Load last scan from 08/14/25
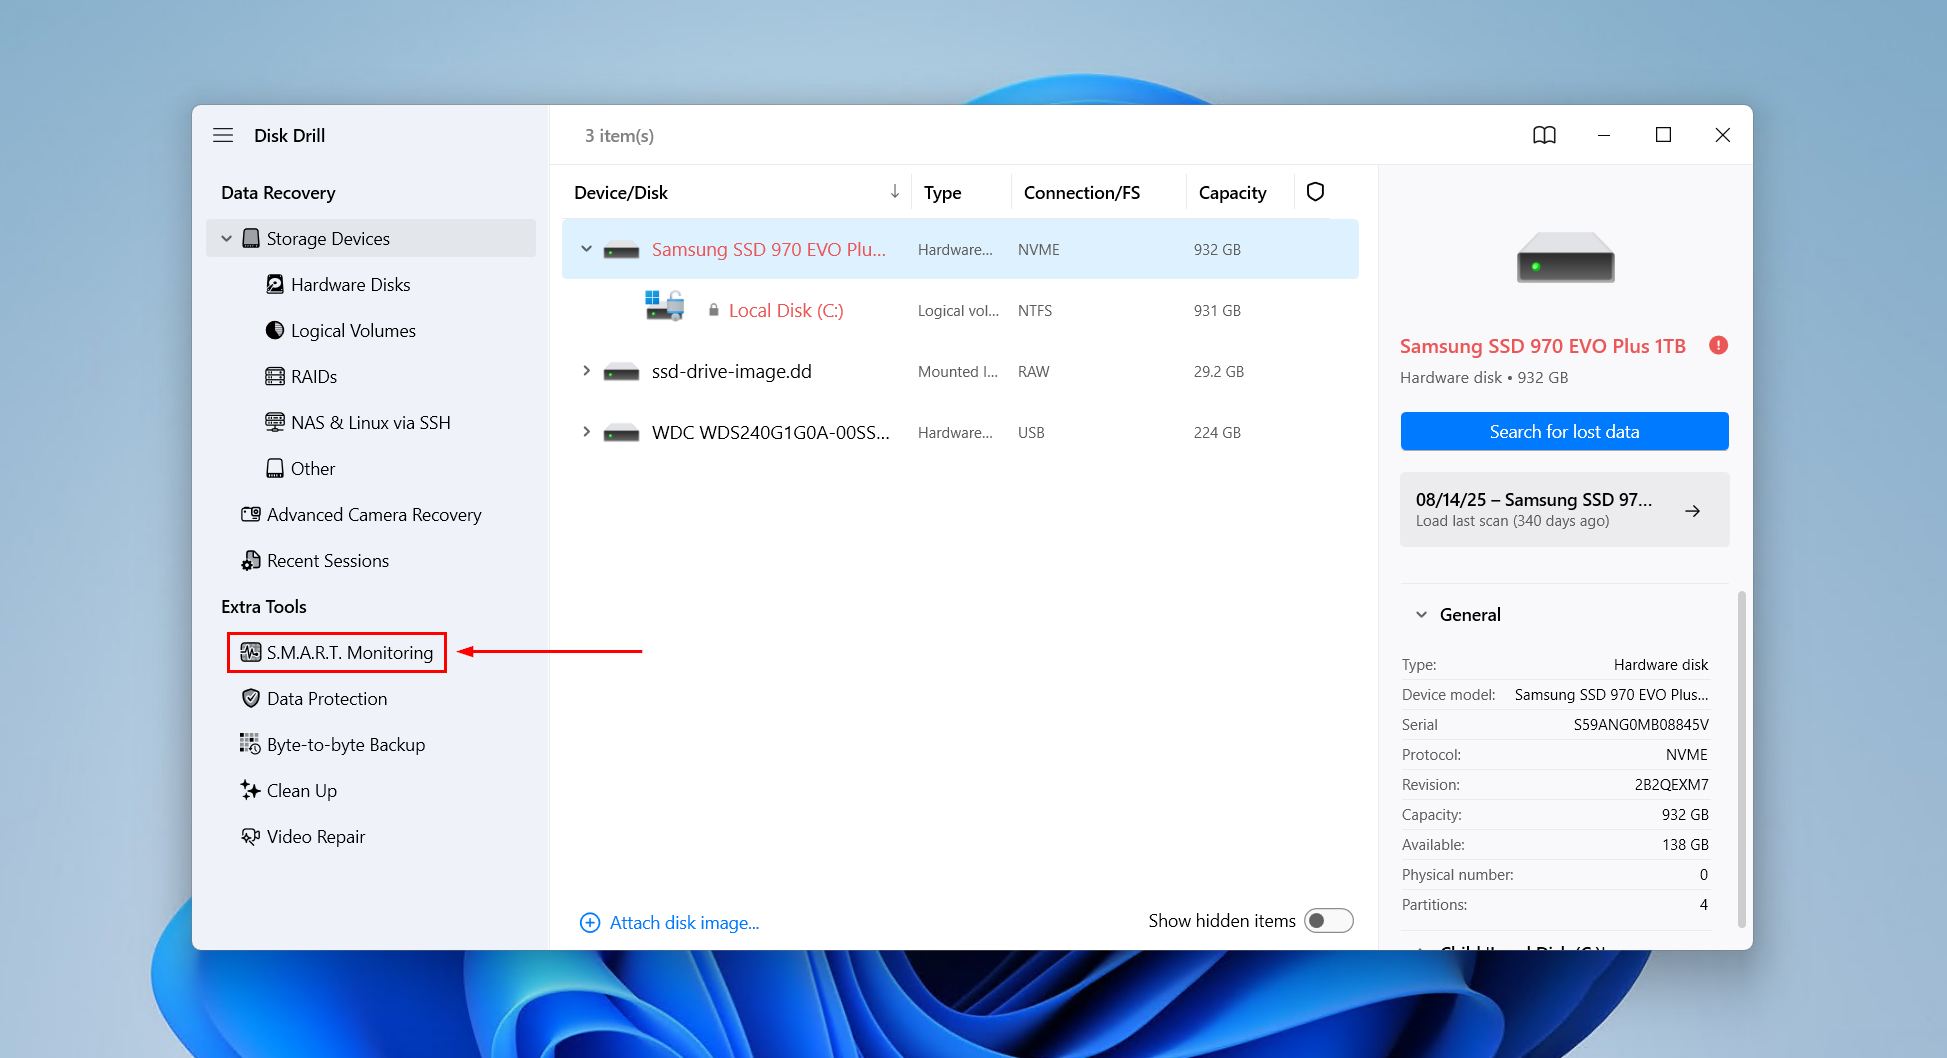1947x1058 pixels. tap(1565, 509)
